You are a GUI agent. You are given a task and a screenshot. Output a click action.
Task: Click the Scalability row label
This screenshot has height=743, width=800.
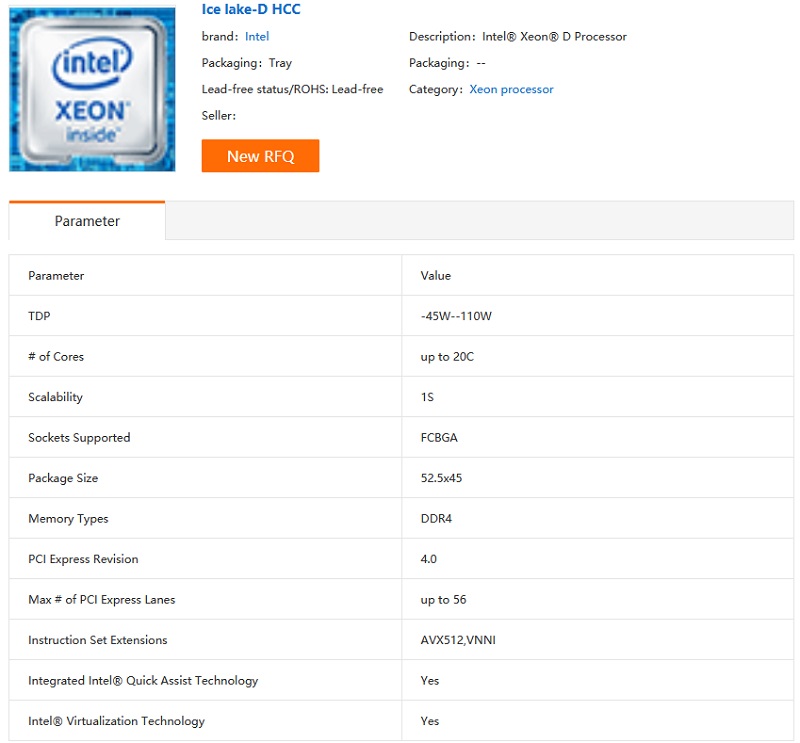pos(55,397)
